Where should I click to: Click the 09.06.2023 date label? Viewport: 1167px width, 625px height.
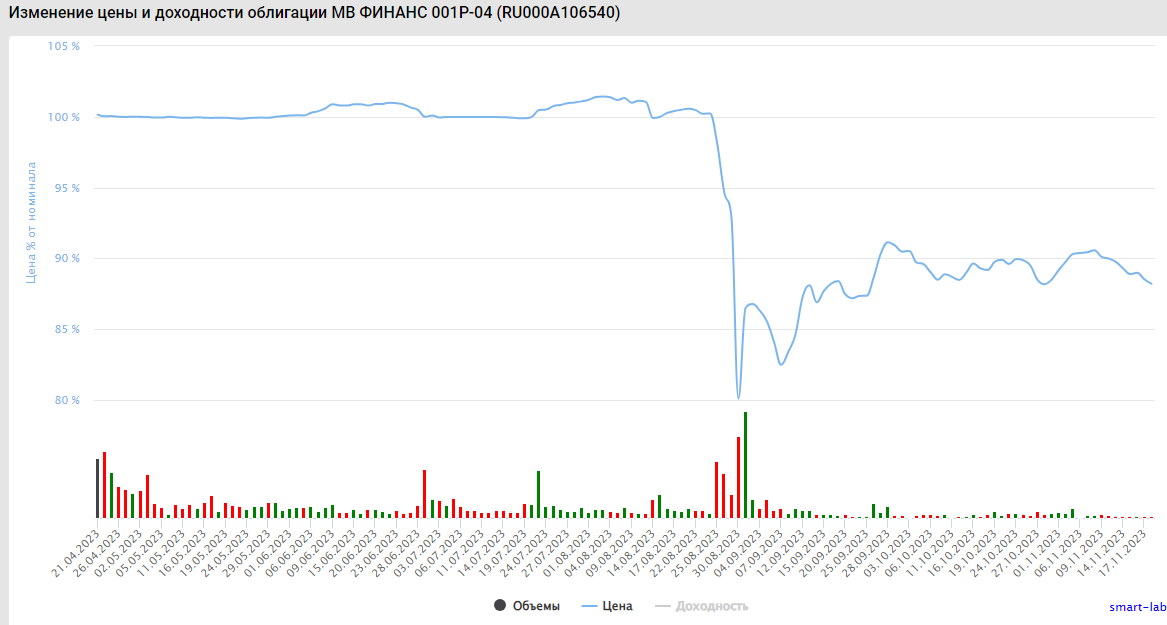(x=312, y=551)
